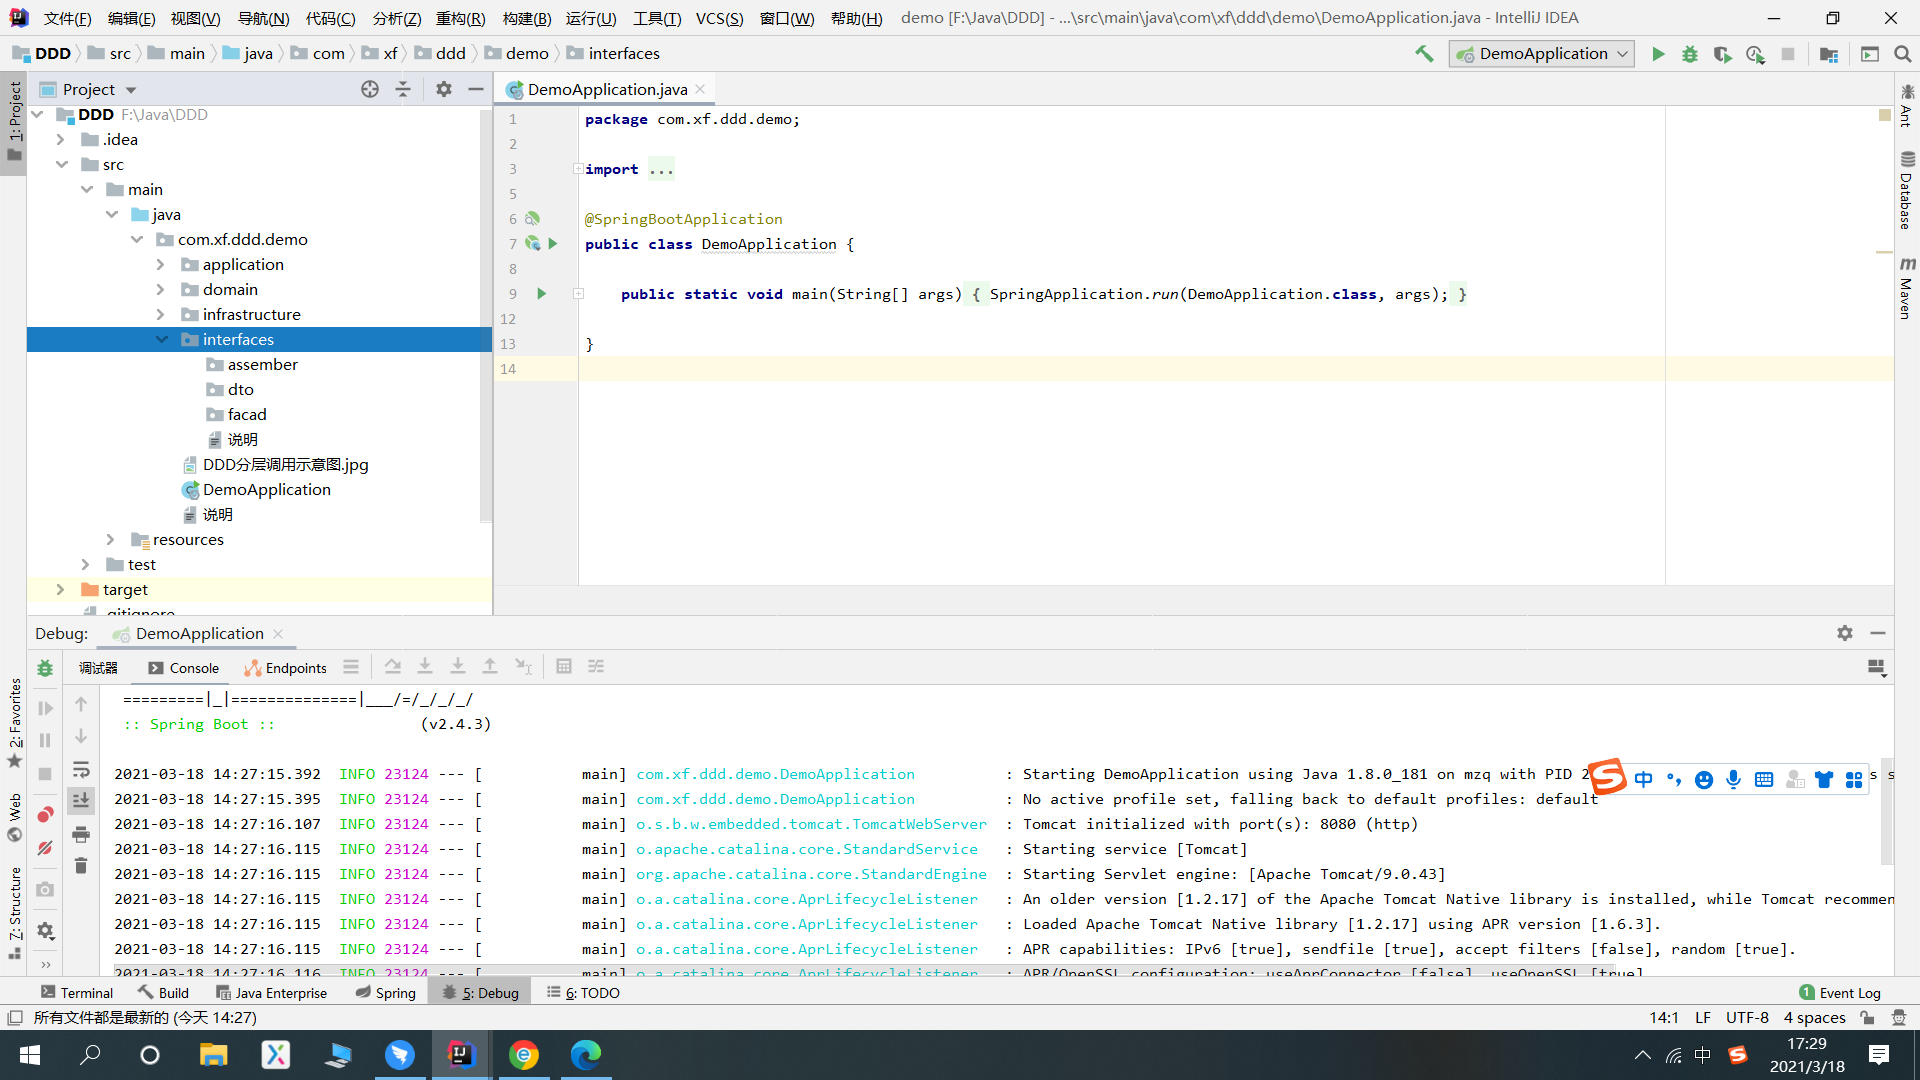The width and height of the screenshot is (1920, 1080).
Task: Toggle soft-wrap in console output
Action: tap(81, 770)
